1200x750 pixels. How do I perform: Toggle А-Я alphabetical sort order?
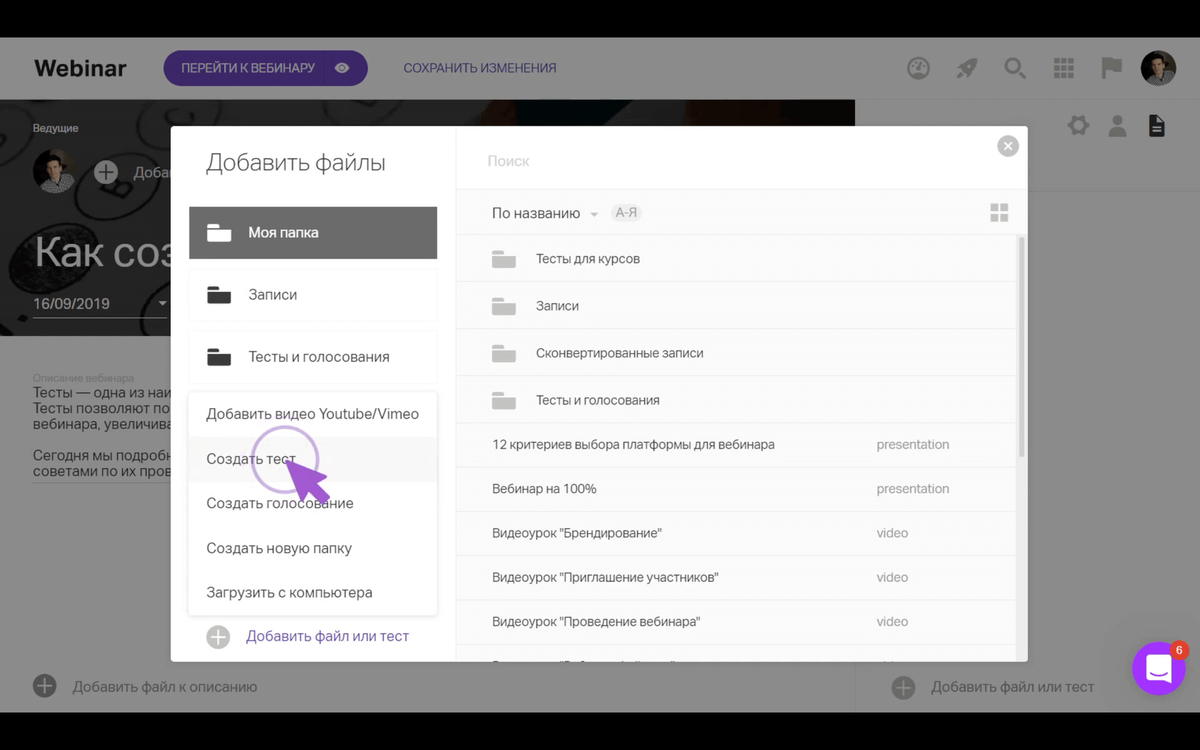click(626, 212)
